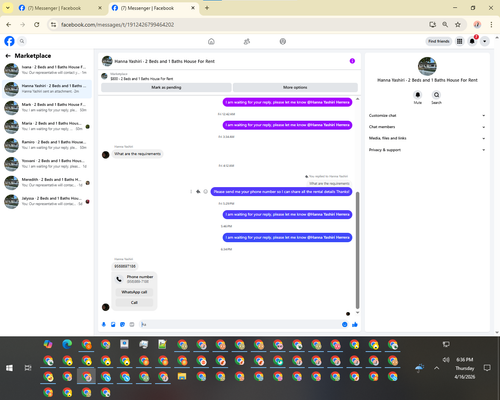Click the purple conversation information icon
The image size is (500, 400).
352,61
